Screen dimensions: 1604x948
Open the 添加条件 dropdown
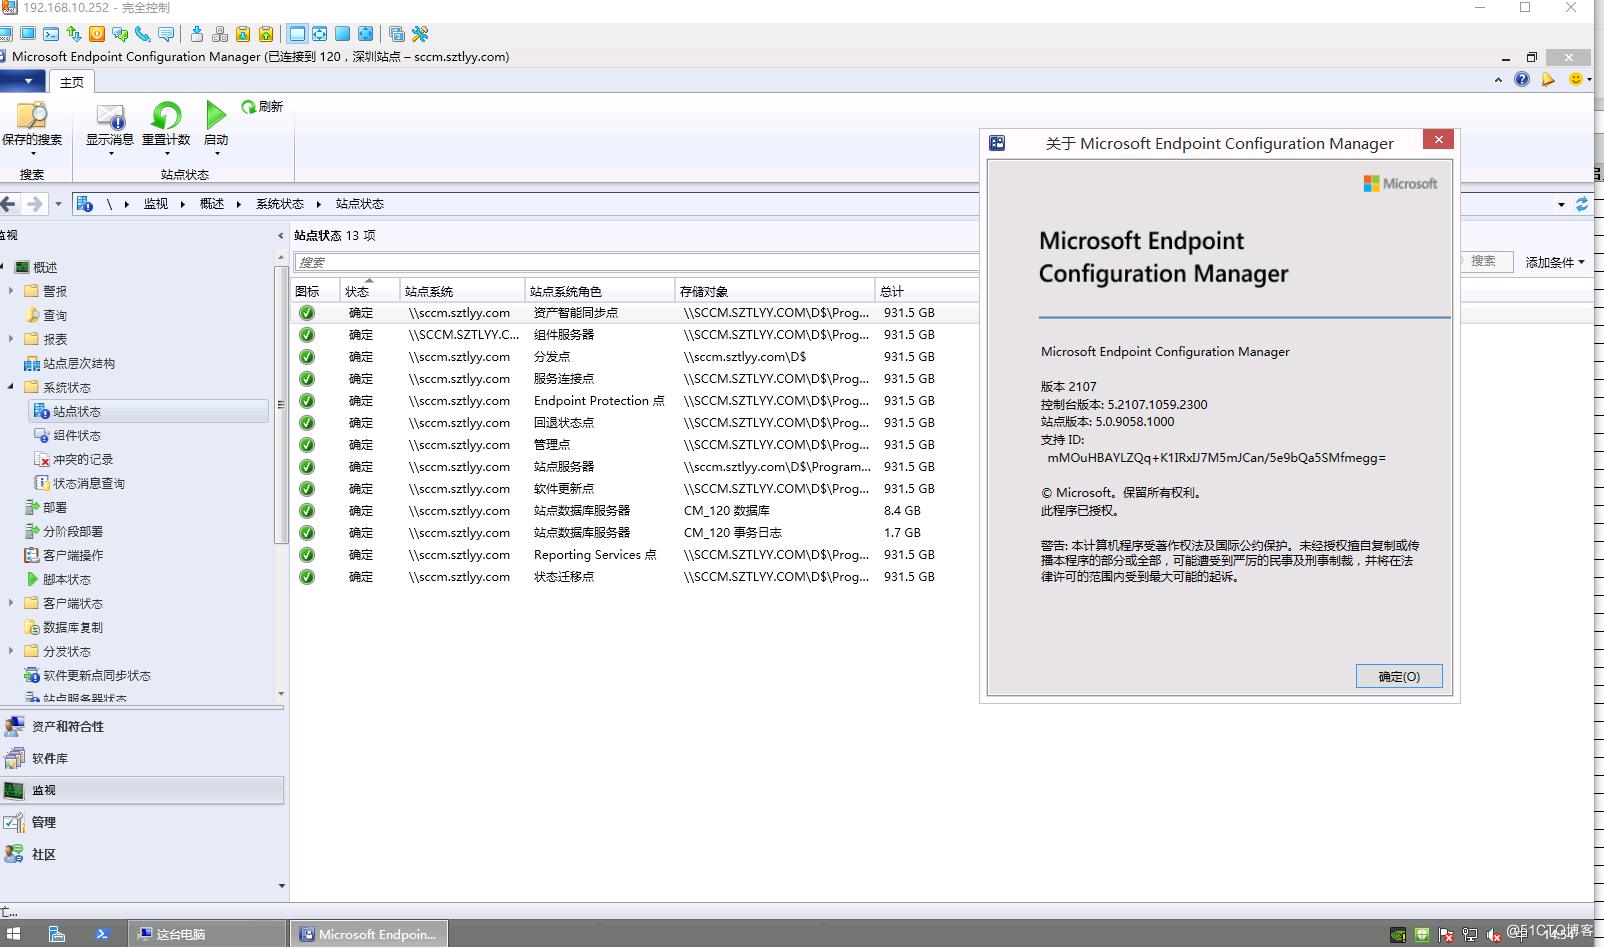[x=1556, y=262]
